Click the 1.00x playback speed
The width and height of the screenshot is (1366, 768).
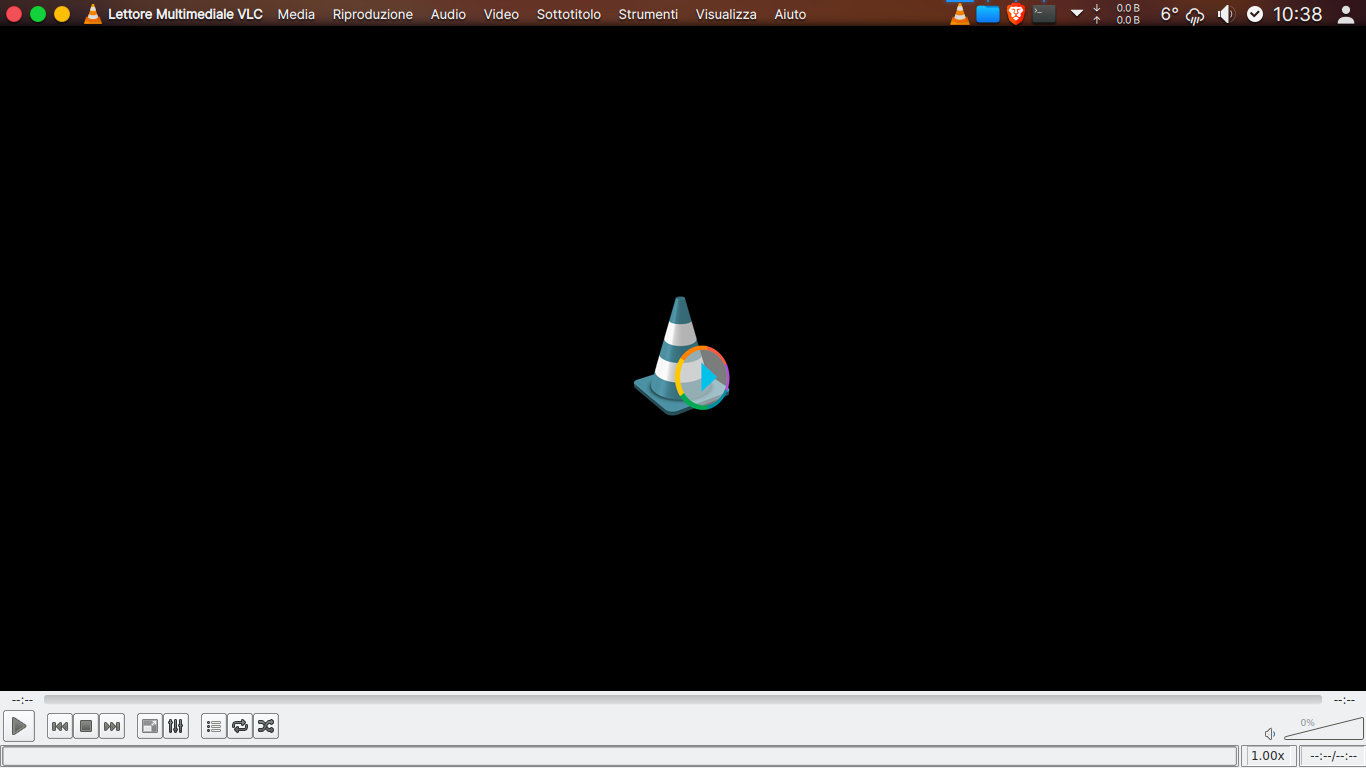pos(1268,756)
